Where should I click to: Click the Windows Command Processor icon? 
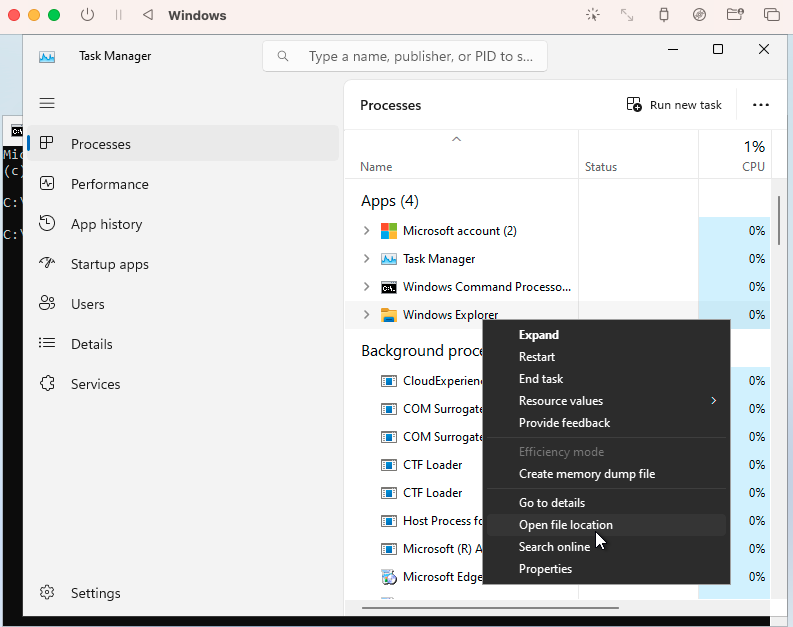point(388,287)
